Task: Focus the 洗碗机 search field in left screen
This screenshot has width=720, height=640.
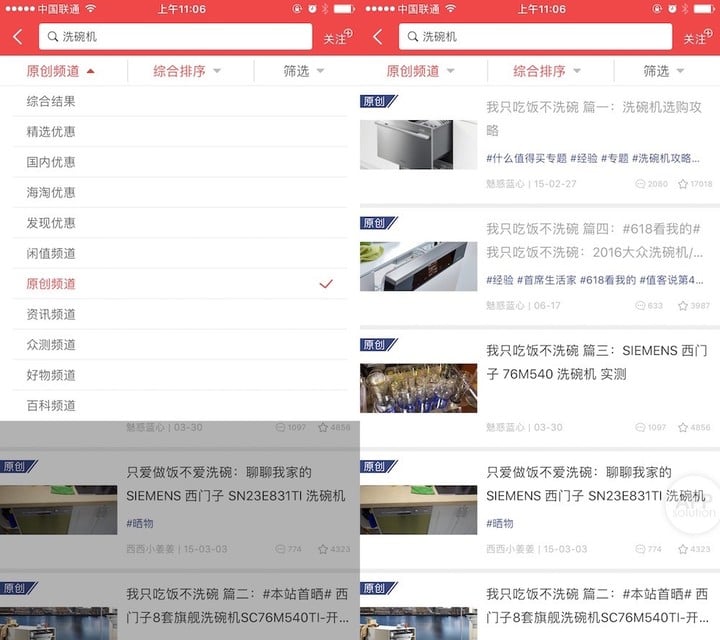Action: (x=175, y=37)
